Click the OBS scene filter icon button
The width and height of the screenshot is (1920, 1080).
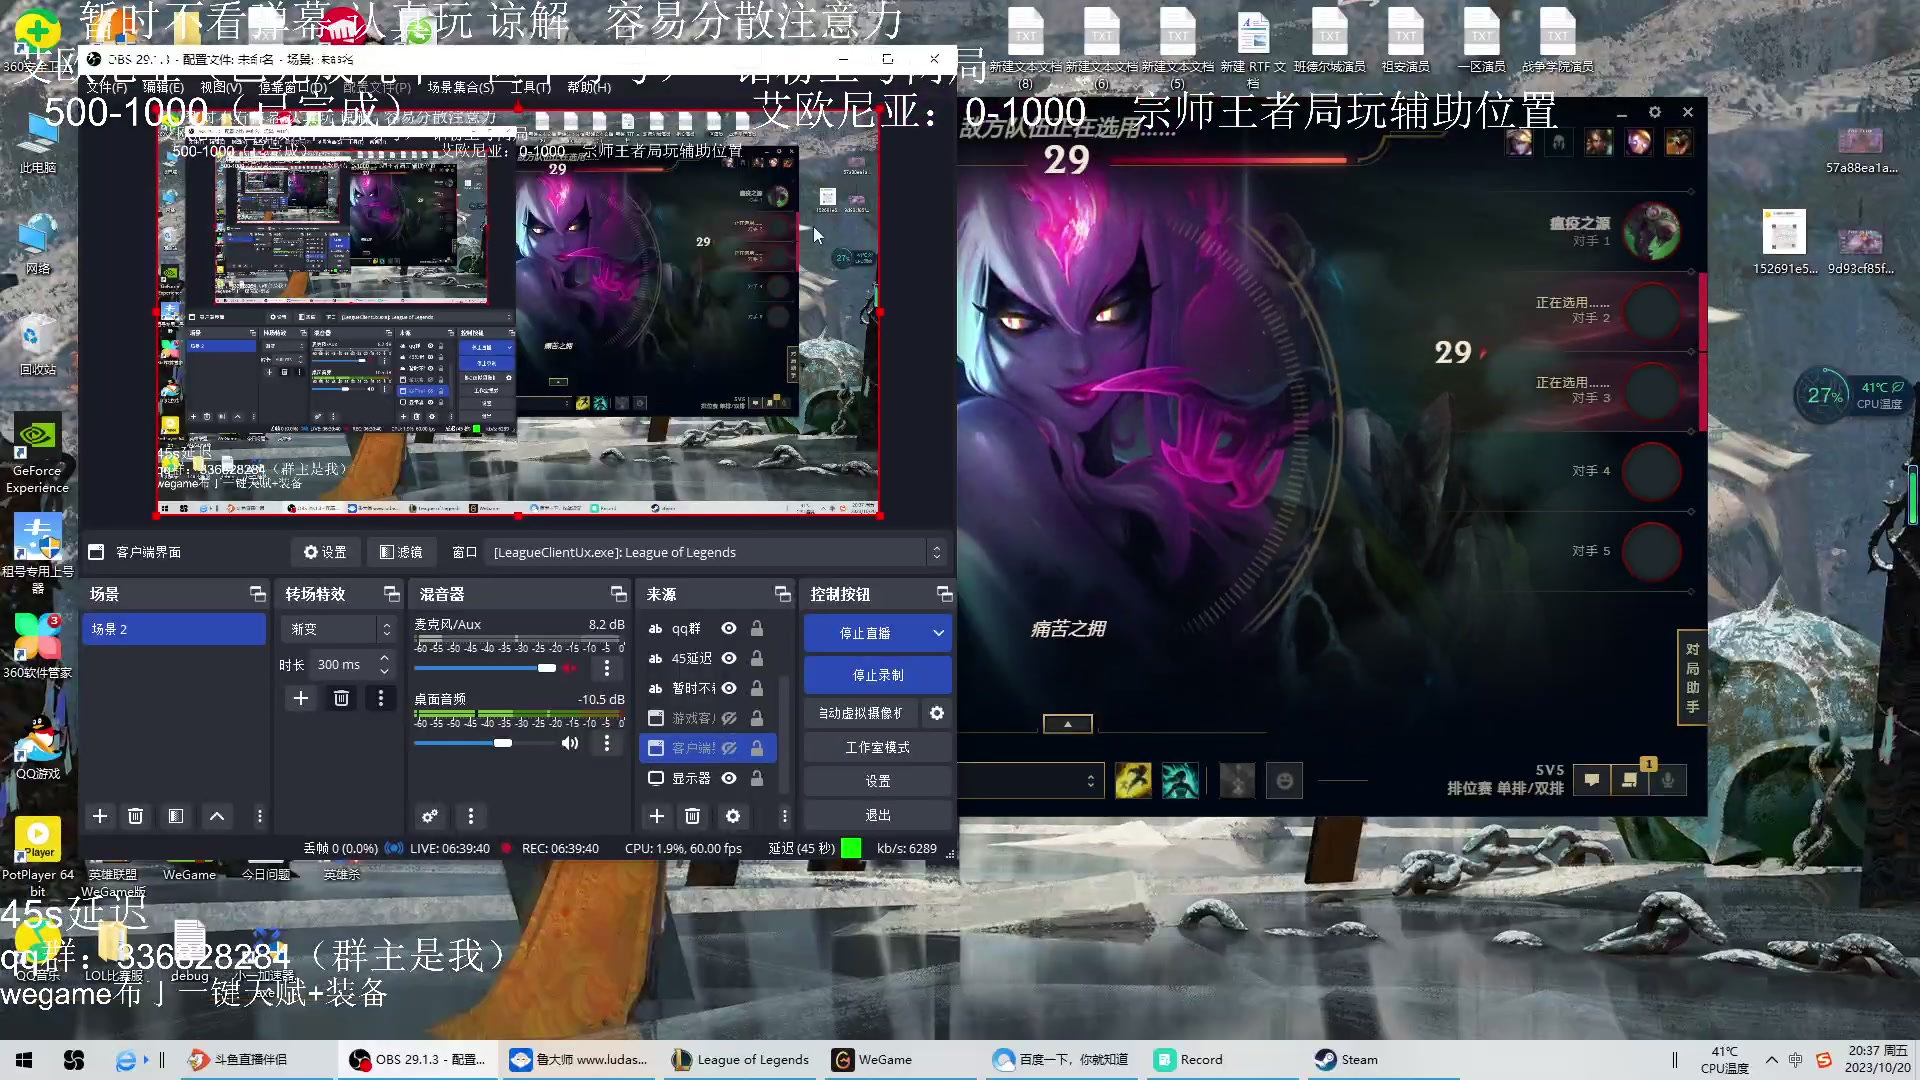pyautogui.click(x=177, y=816)
